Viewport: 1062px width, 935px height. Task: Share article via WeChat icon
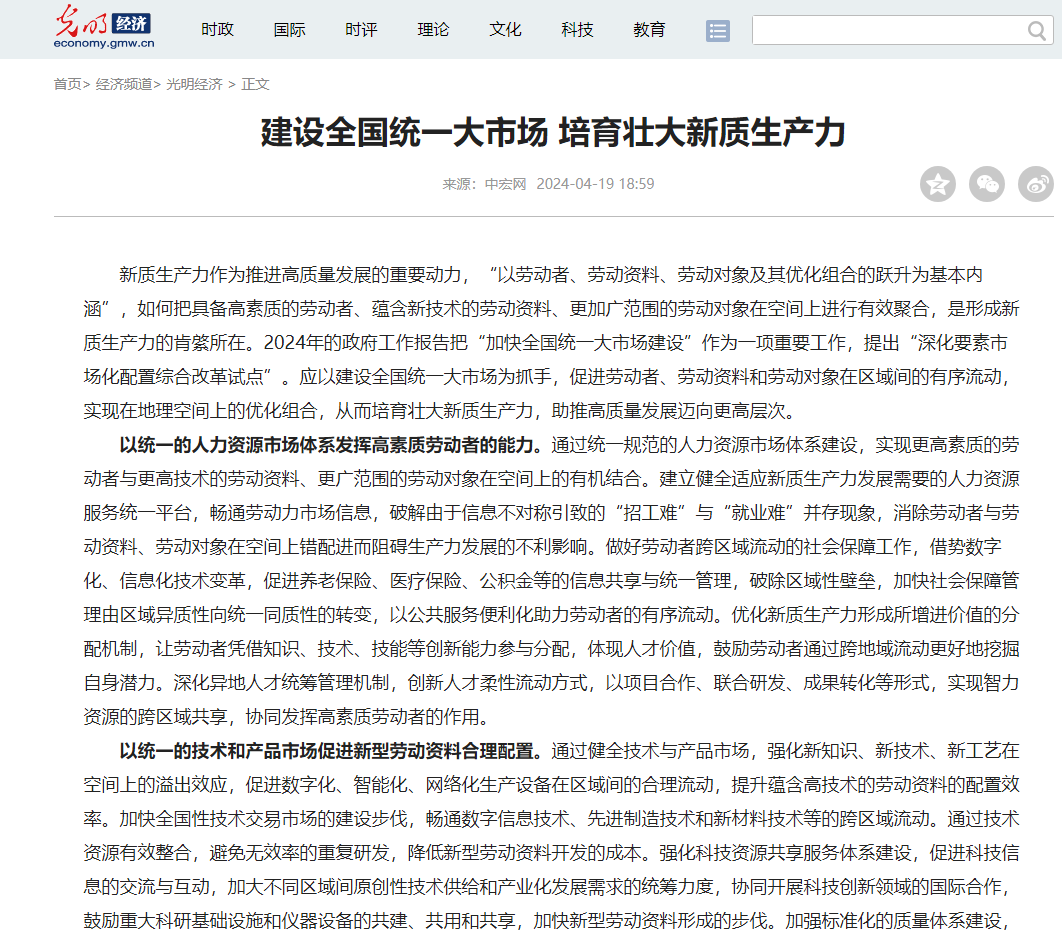coord(987,184)
